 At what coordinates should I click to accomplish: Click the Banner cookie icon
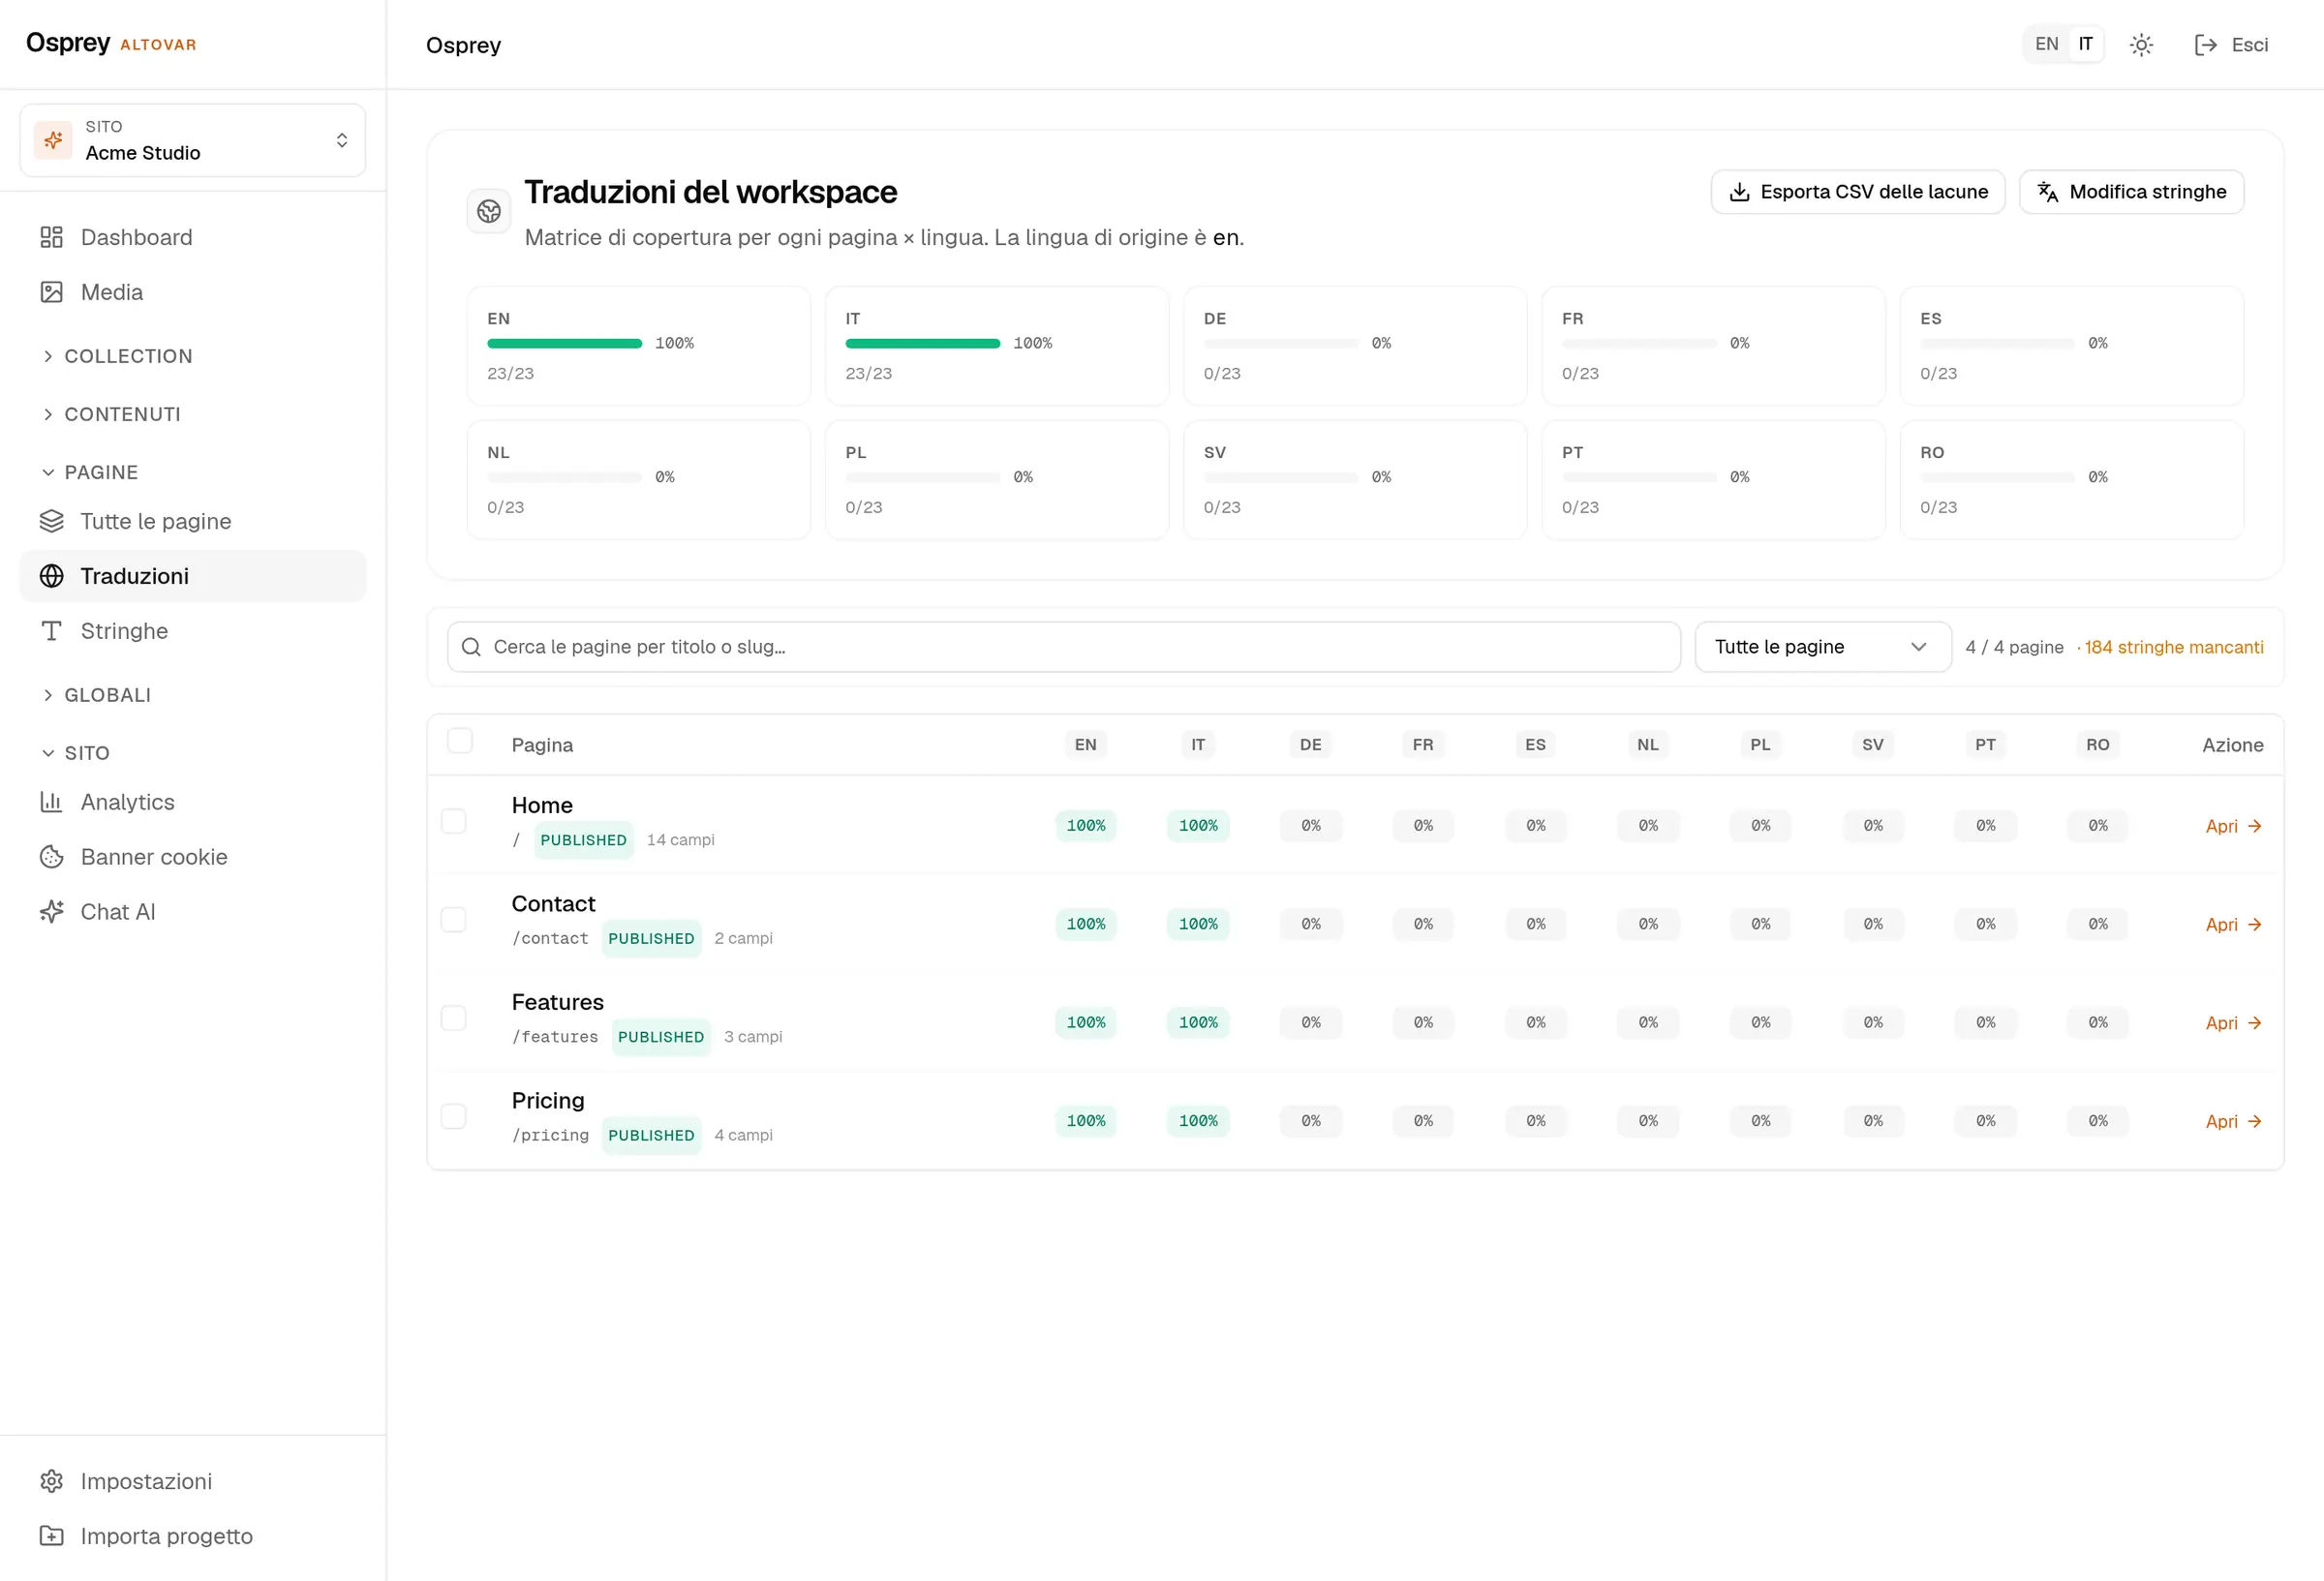[51, 857]
